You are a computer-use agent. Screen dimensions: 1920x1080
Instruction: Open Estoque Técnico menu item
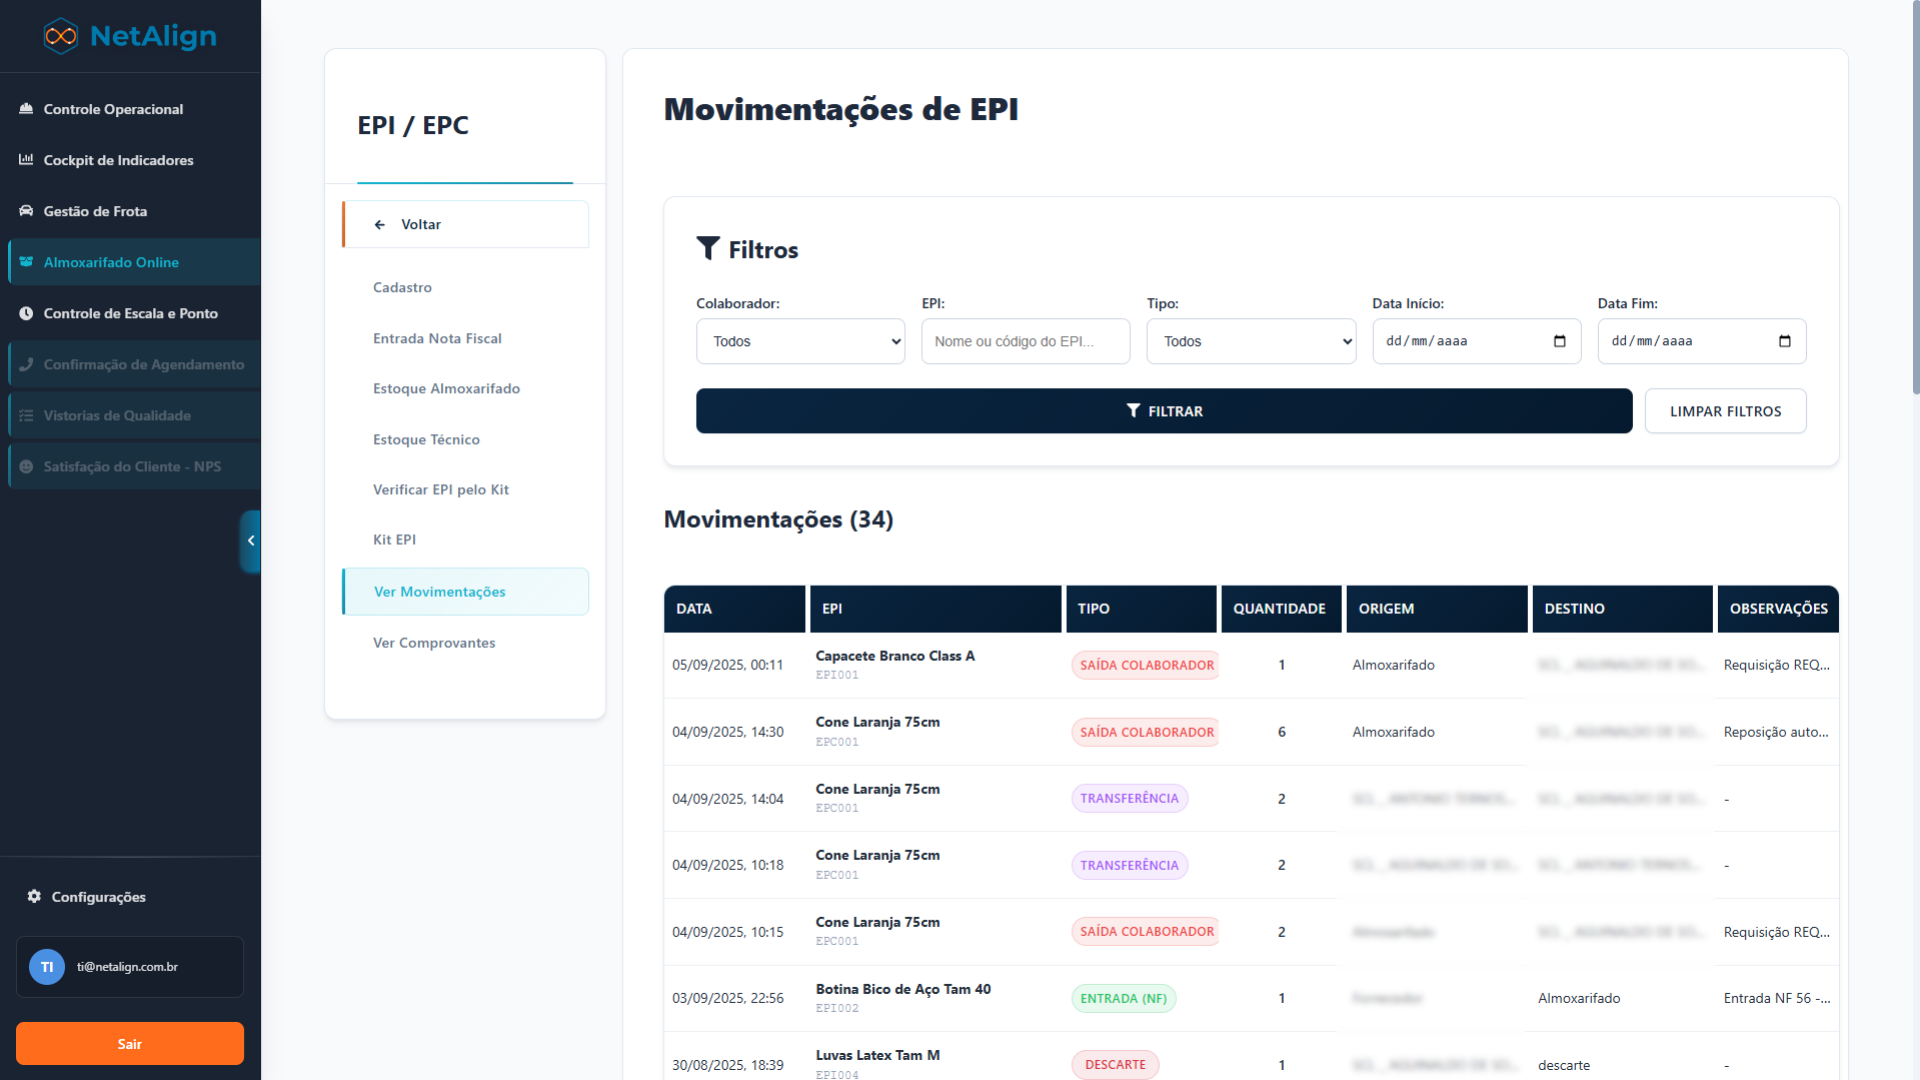tap(426, 440)
